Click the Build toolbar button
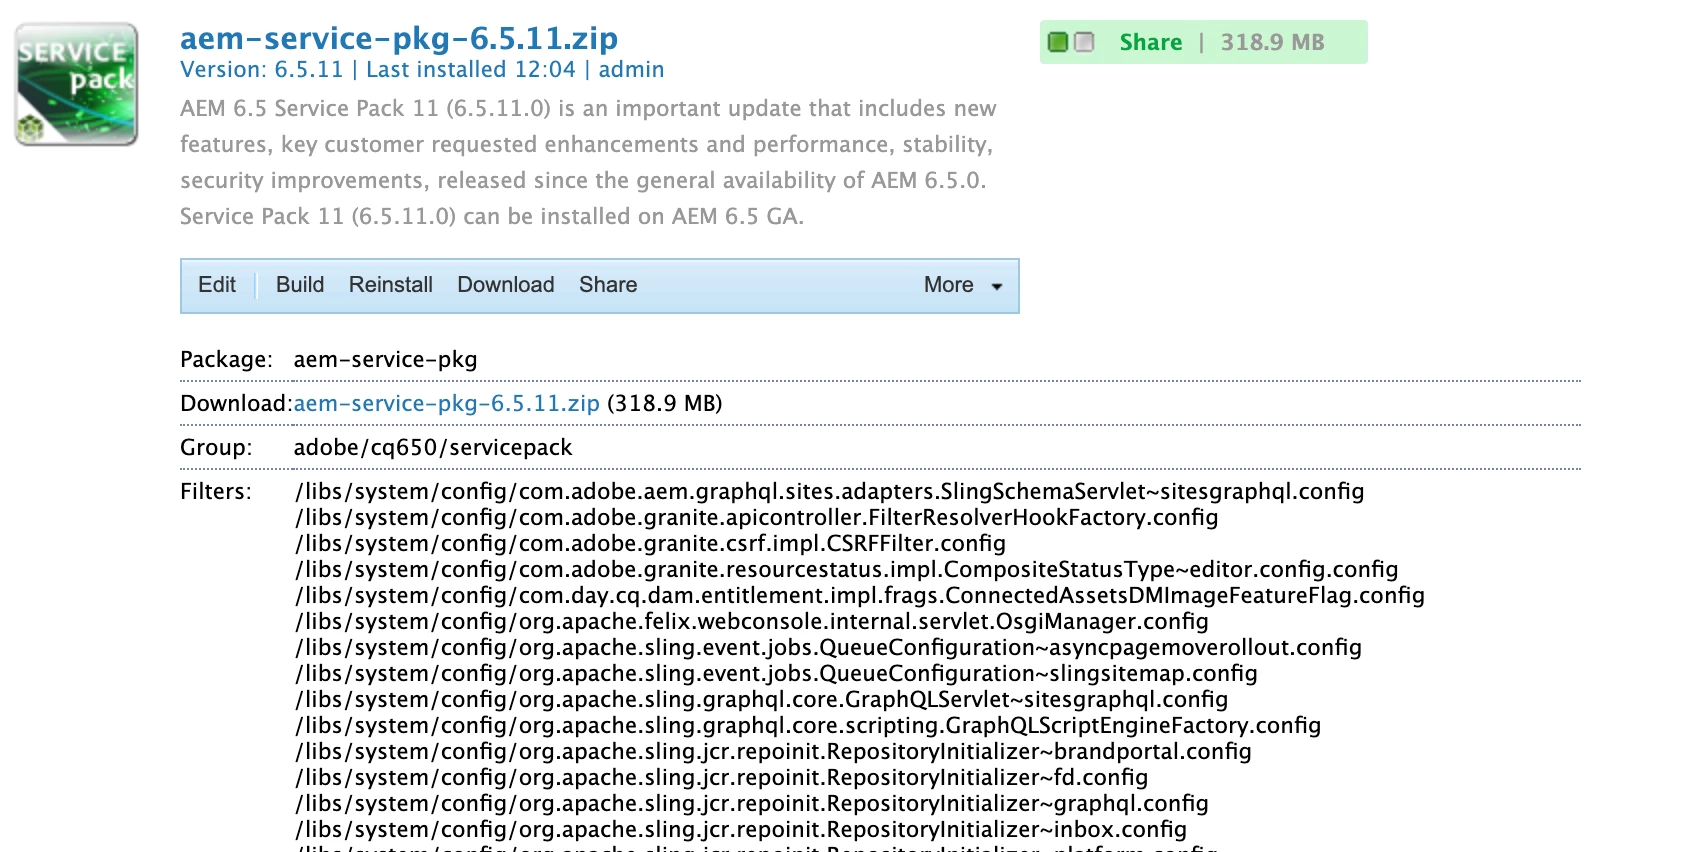This screenshot has width=1686, height=852. tap(300, 285)
